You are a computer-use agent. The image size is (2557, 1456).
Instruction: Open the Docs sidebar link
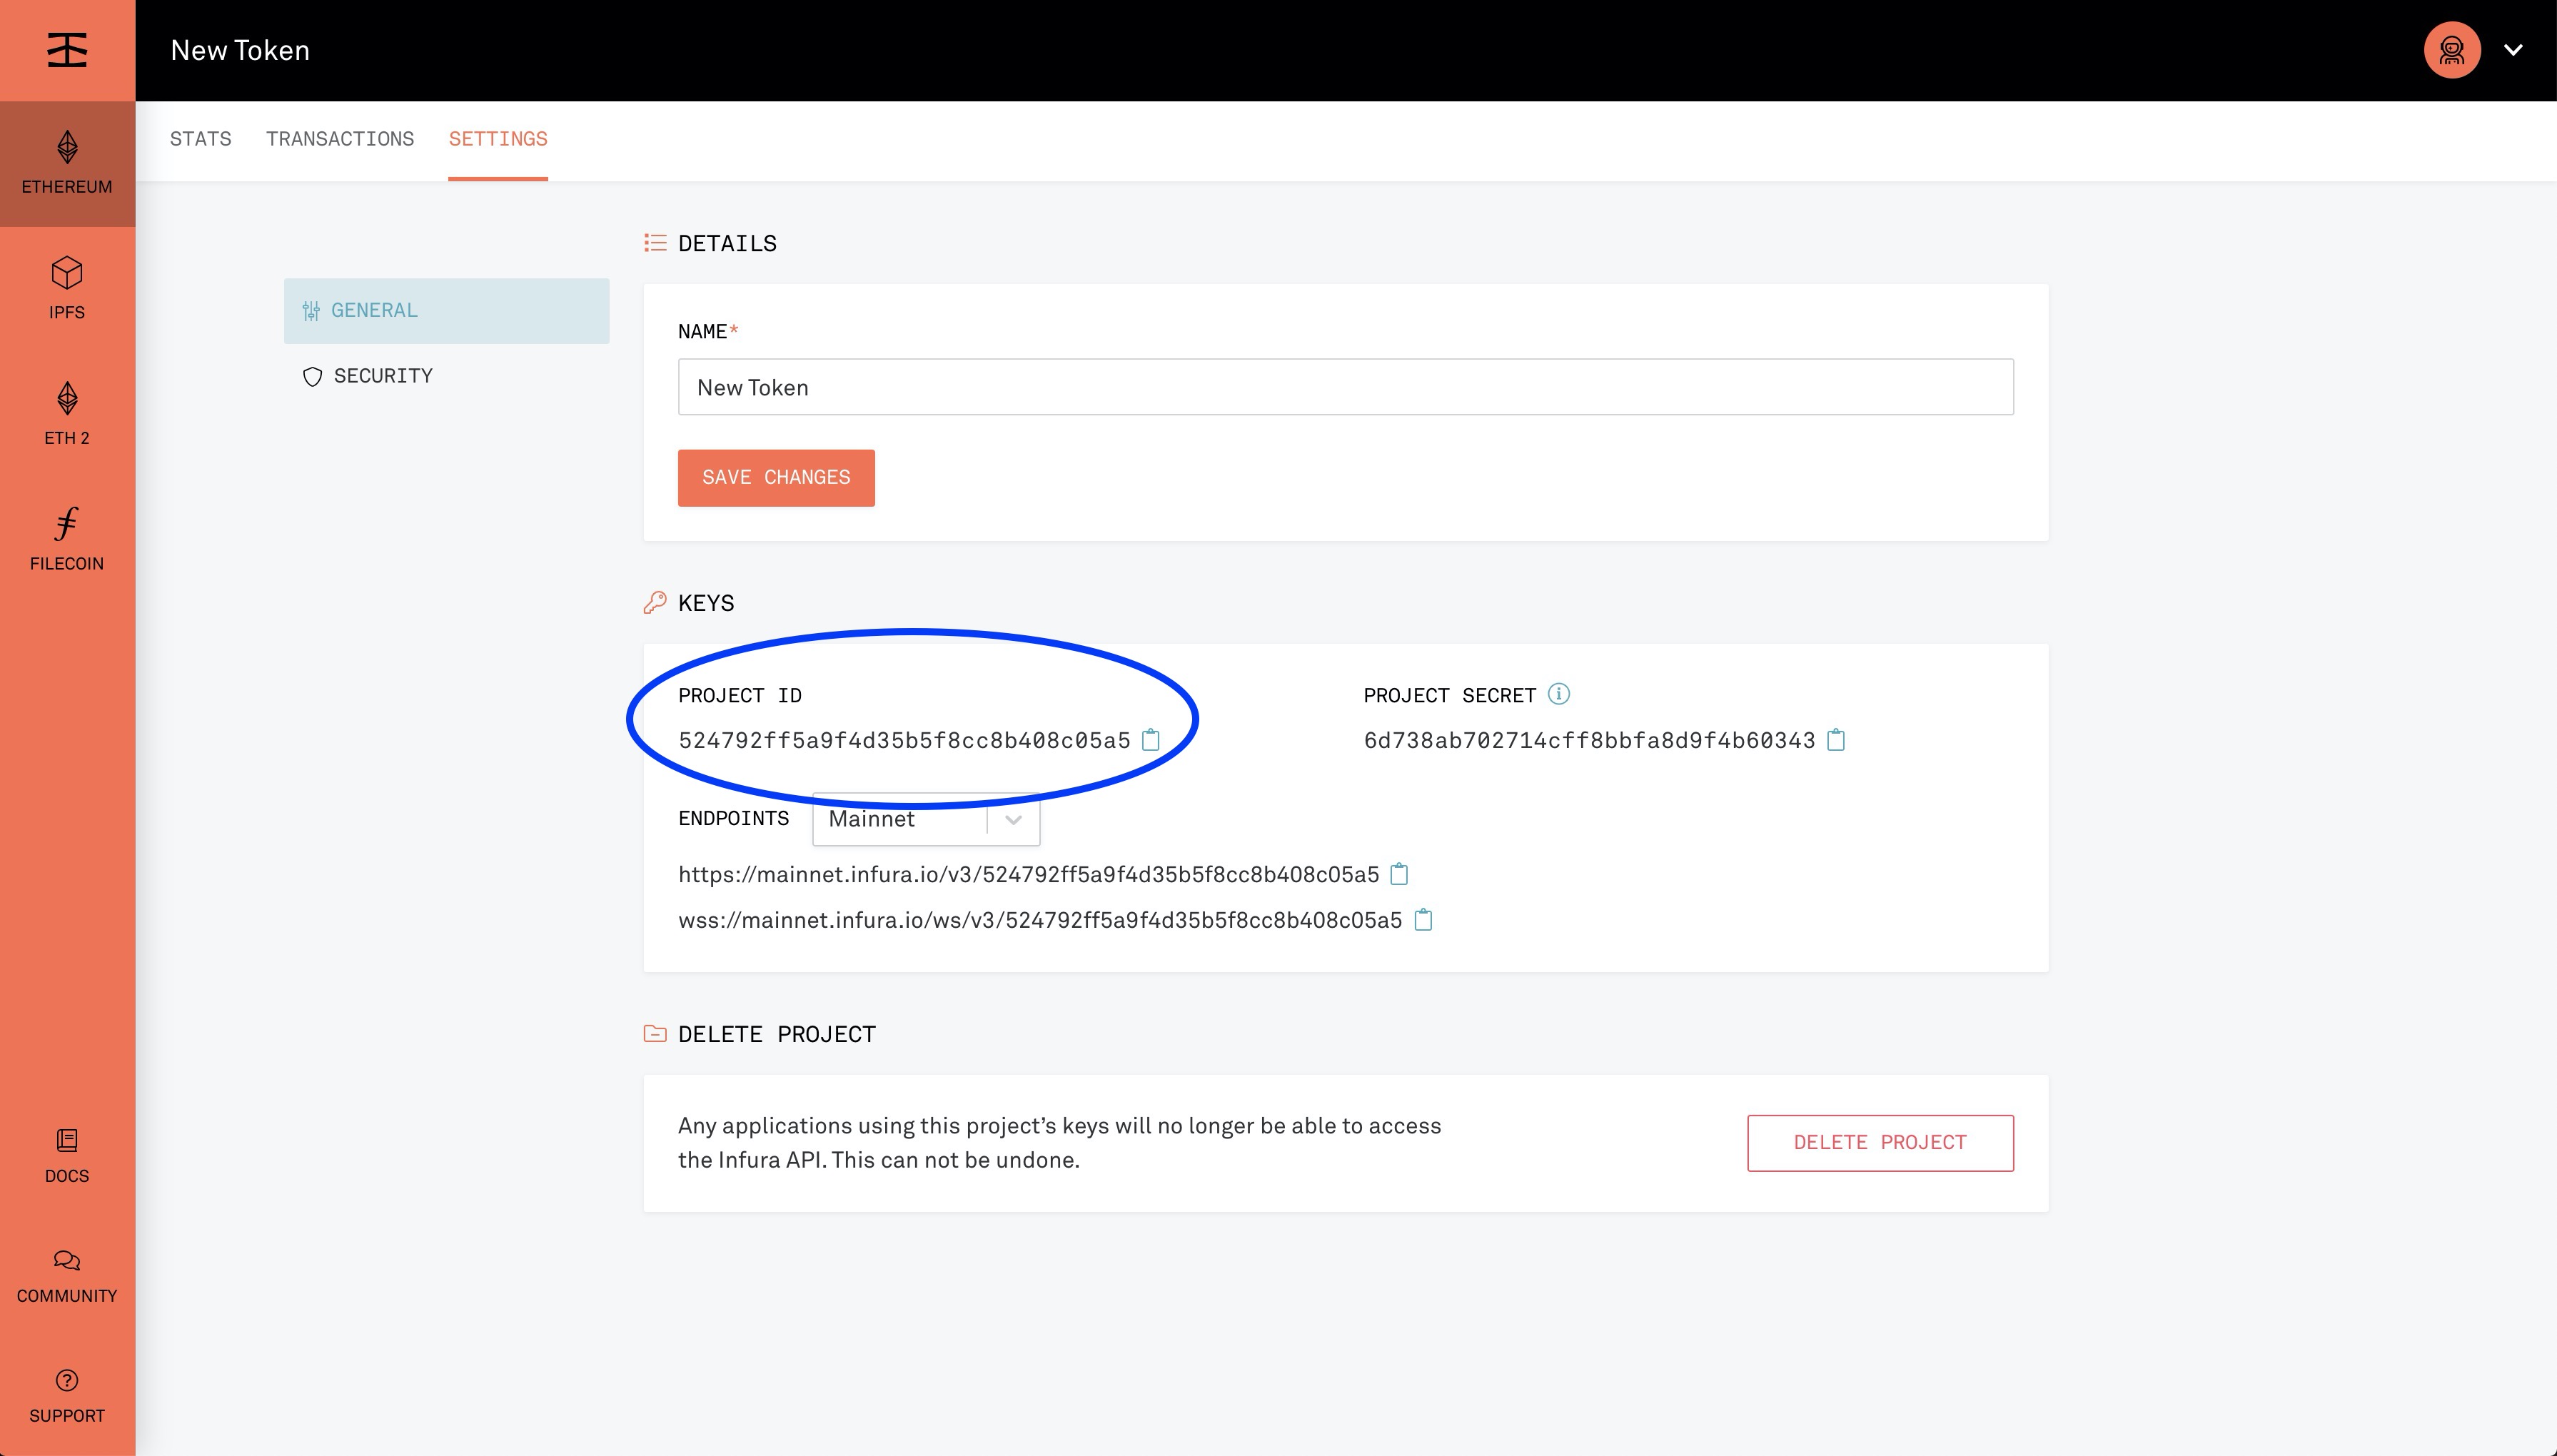[67, 1155]
